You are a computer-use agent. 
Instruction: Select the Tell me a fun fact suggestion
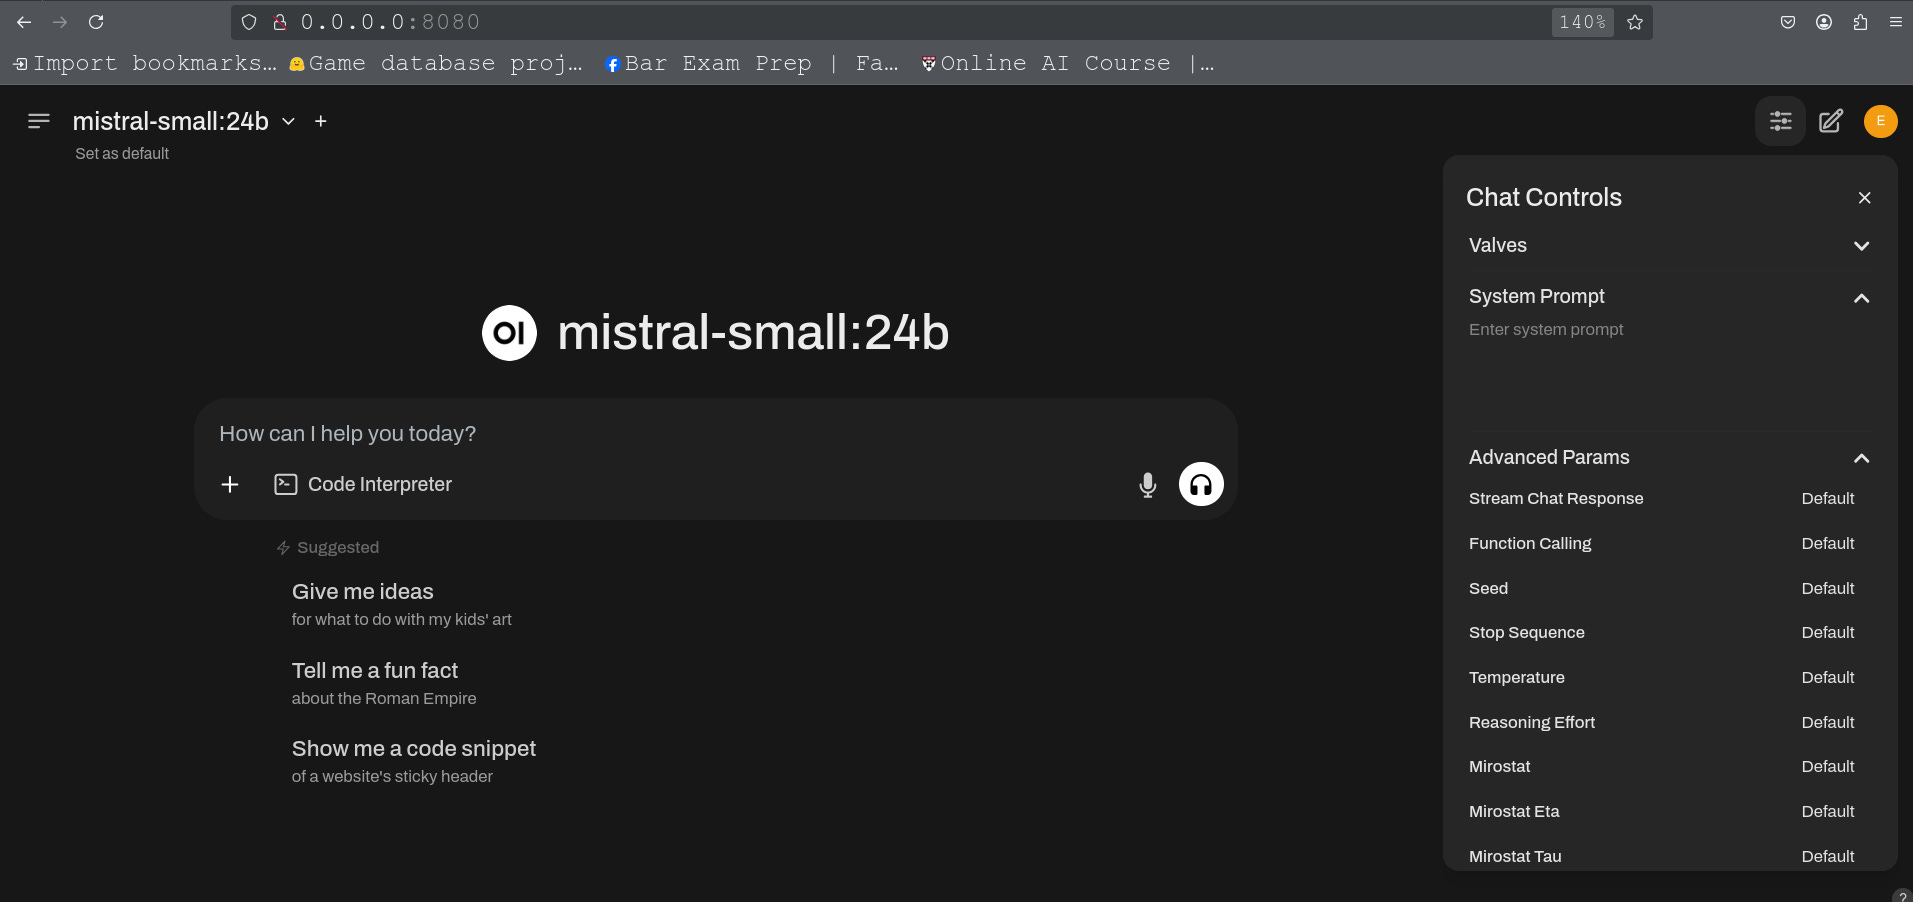click(x=384, y=683)
